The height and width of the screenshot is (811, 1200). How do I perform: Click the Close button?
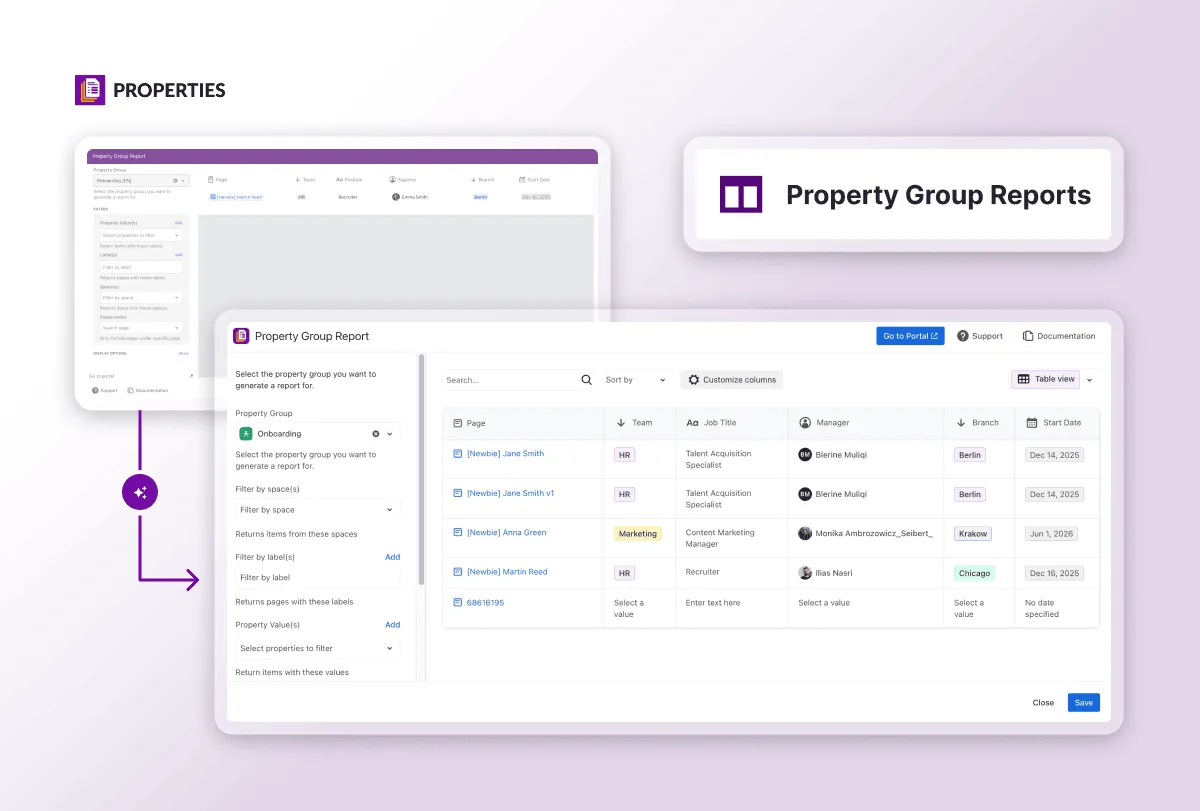(x=1043, y=703)
